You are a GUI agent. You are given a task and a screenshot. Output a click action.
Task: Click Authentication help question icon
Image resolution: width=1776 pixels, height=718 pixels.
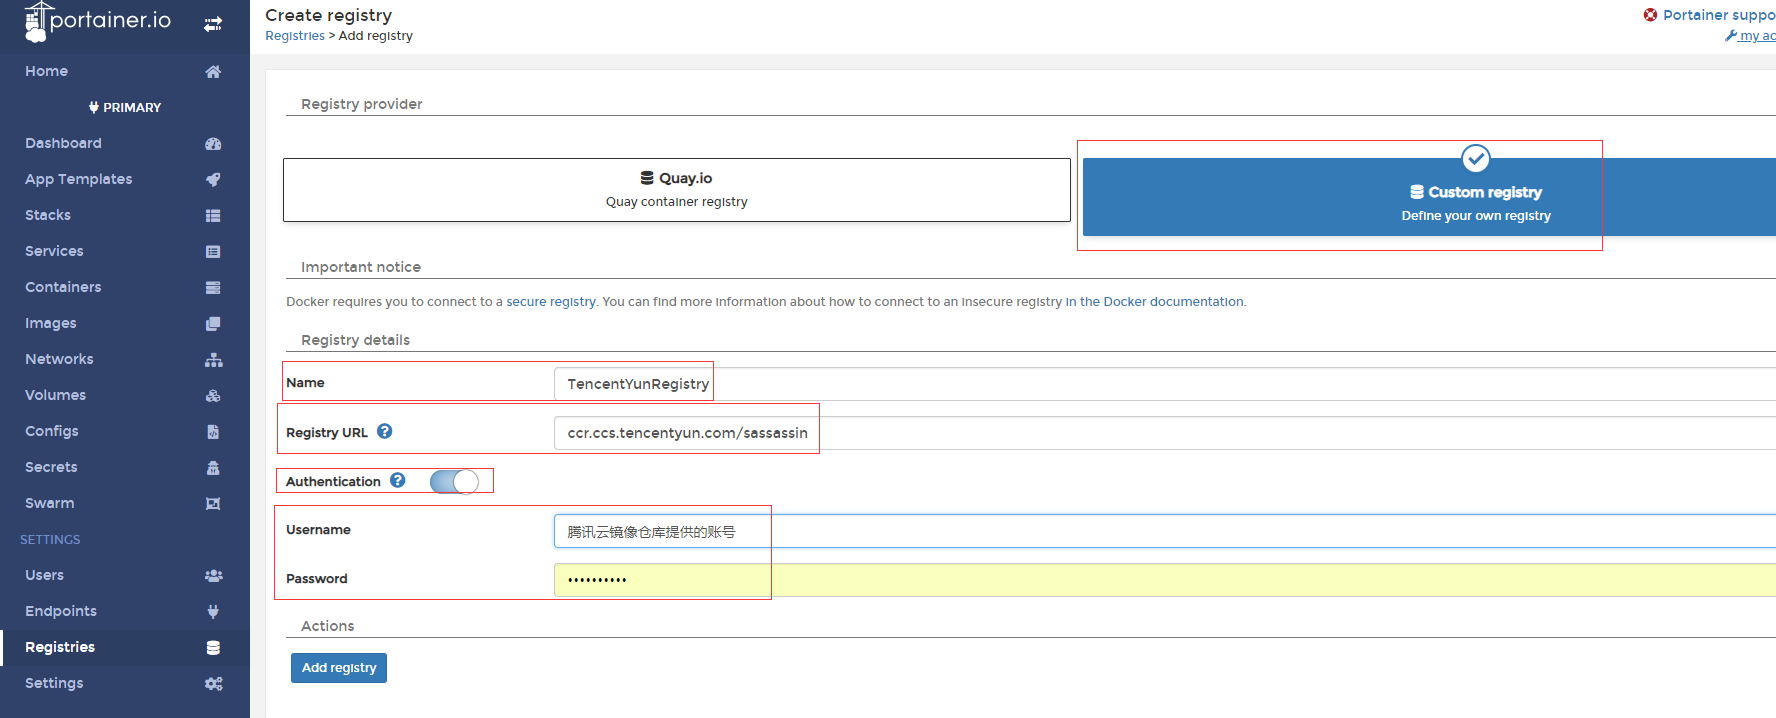(397, 480)
